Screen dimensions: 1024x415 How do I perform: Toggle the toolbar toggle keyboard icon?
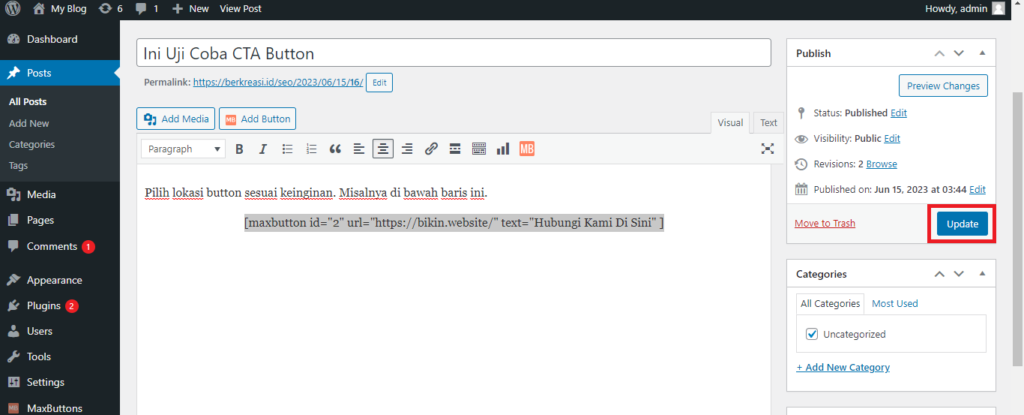[479, 149]
